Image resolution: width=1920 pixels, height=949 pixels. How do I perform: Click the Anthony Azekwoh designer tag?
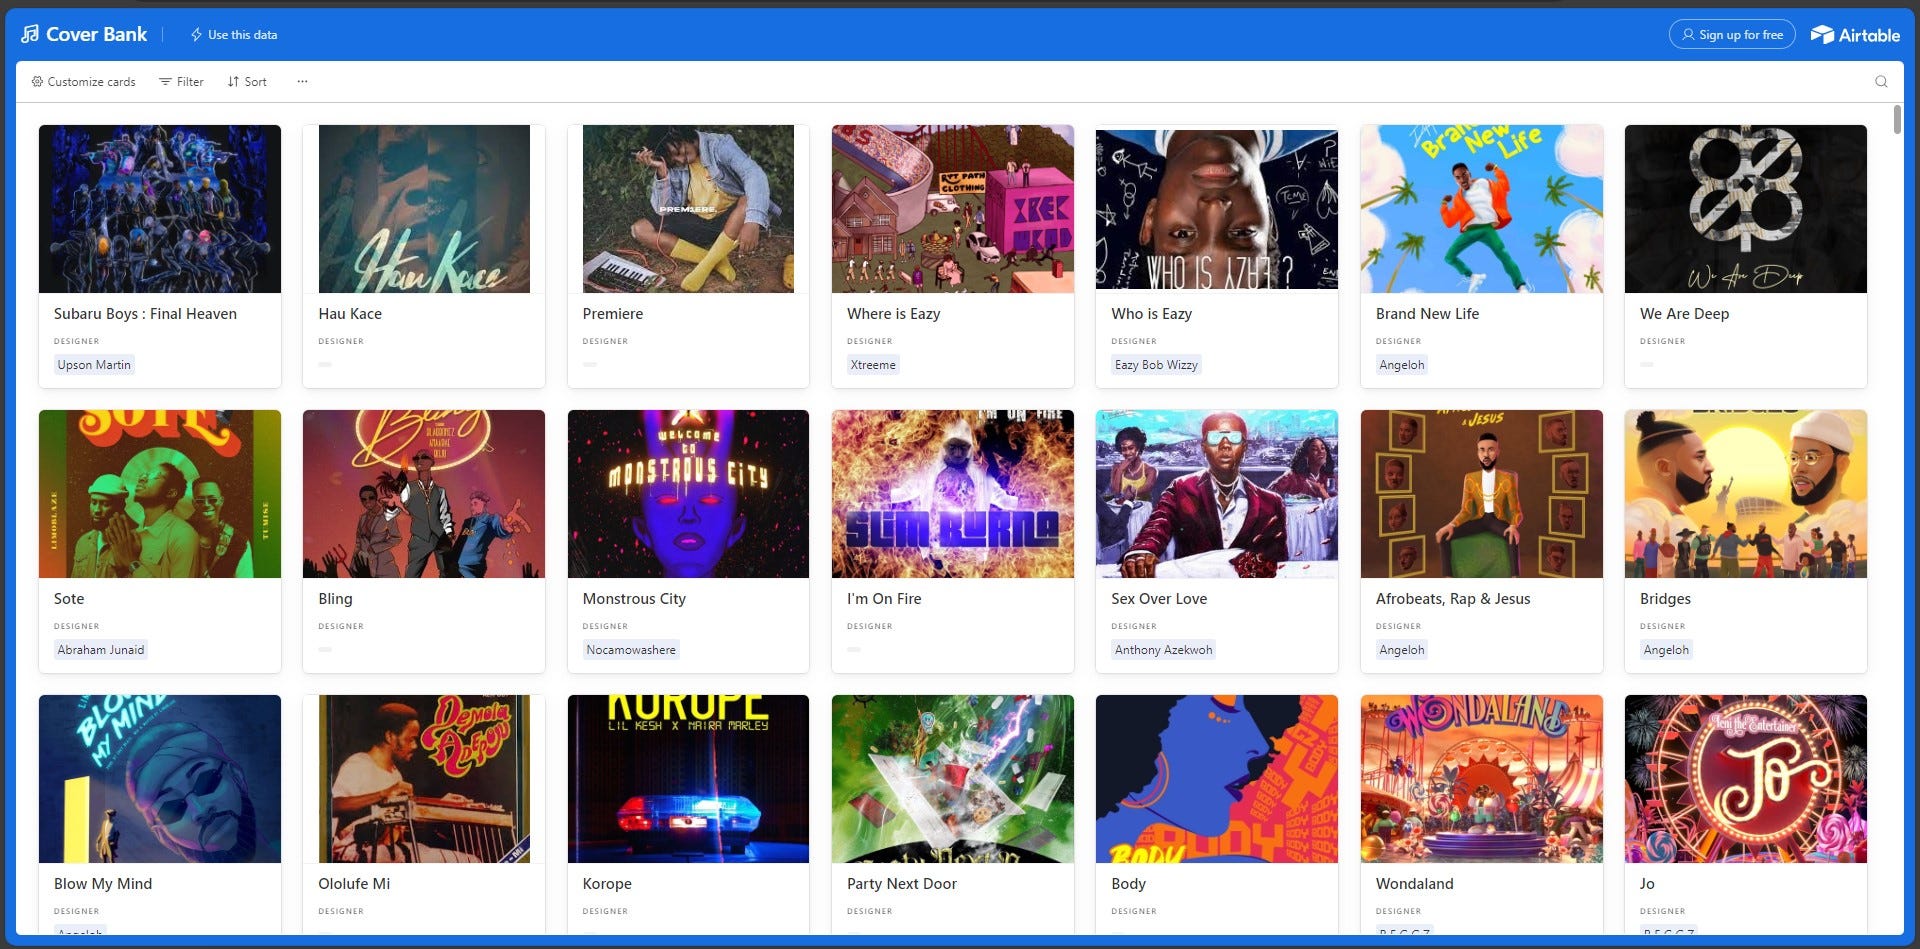(x=1163, y=650)
